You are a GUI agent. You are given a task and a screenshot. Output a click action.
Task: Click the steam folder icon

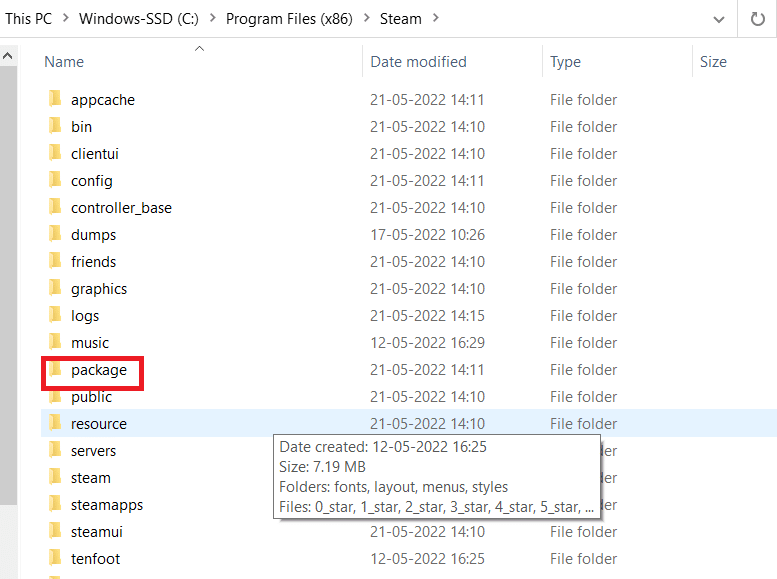pyautogui.click(x=56, y=477)
